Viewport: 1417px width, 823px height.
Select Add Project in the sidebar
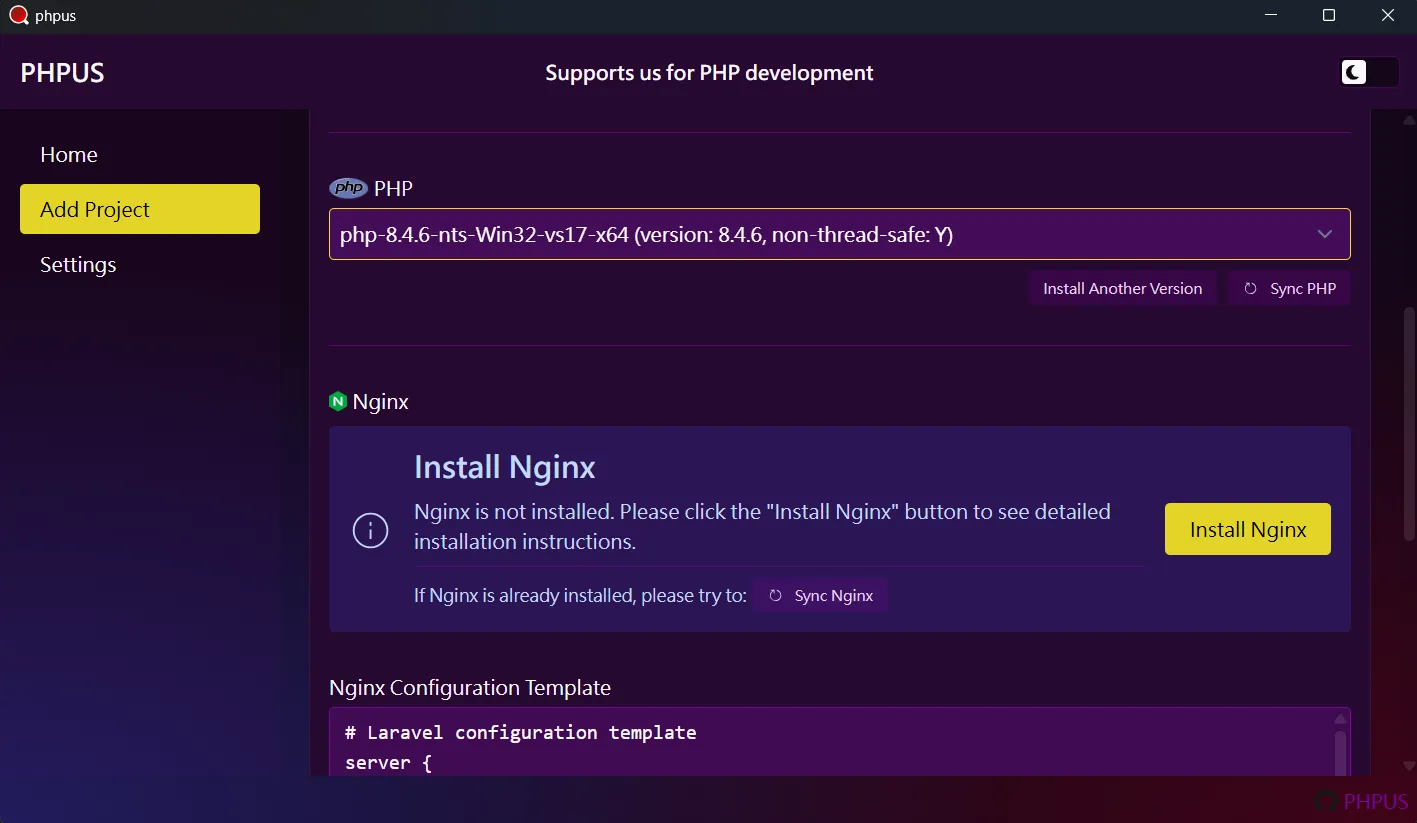point(140,209)
